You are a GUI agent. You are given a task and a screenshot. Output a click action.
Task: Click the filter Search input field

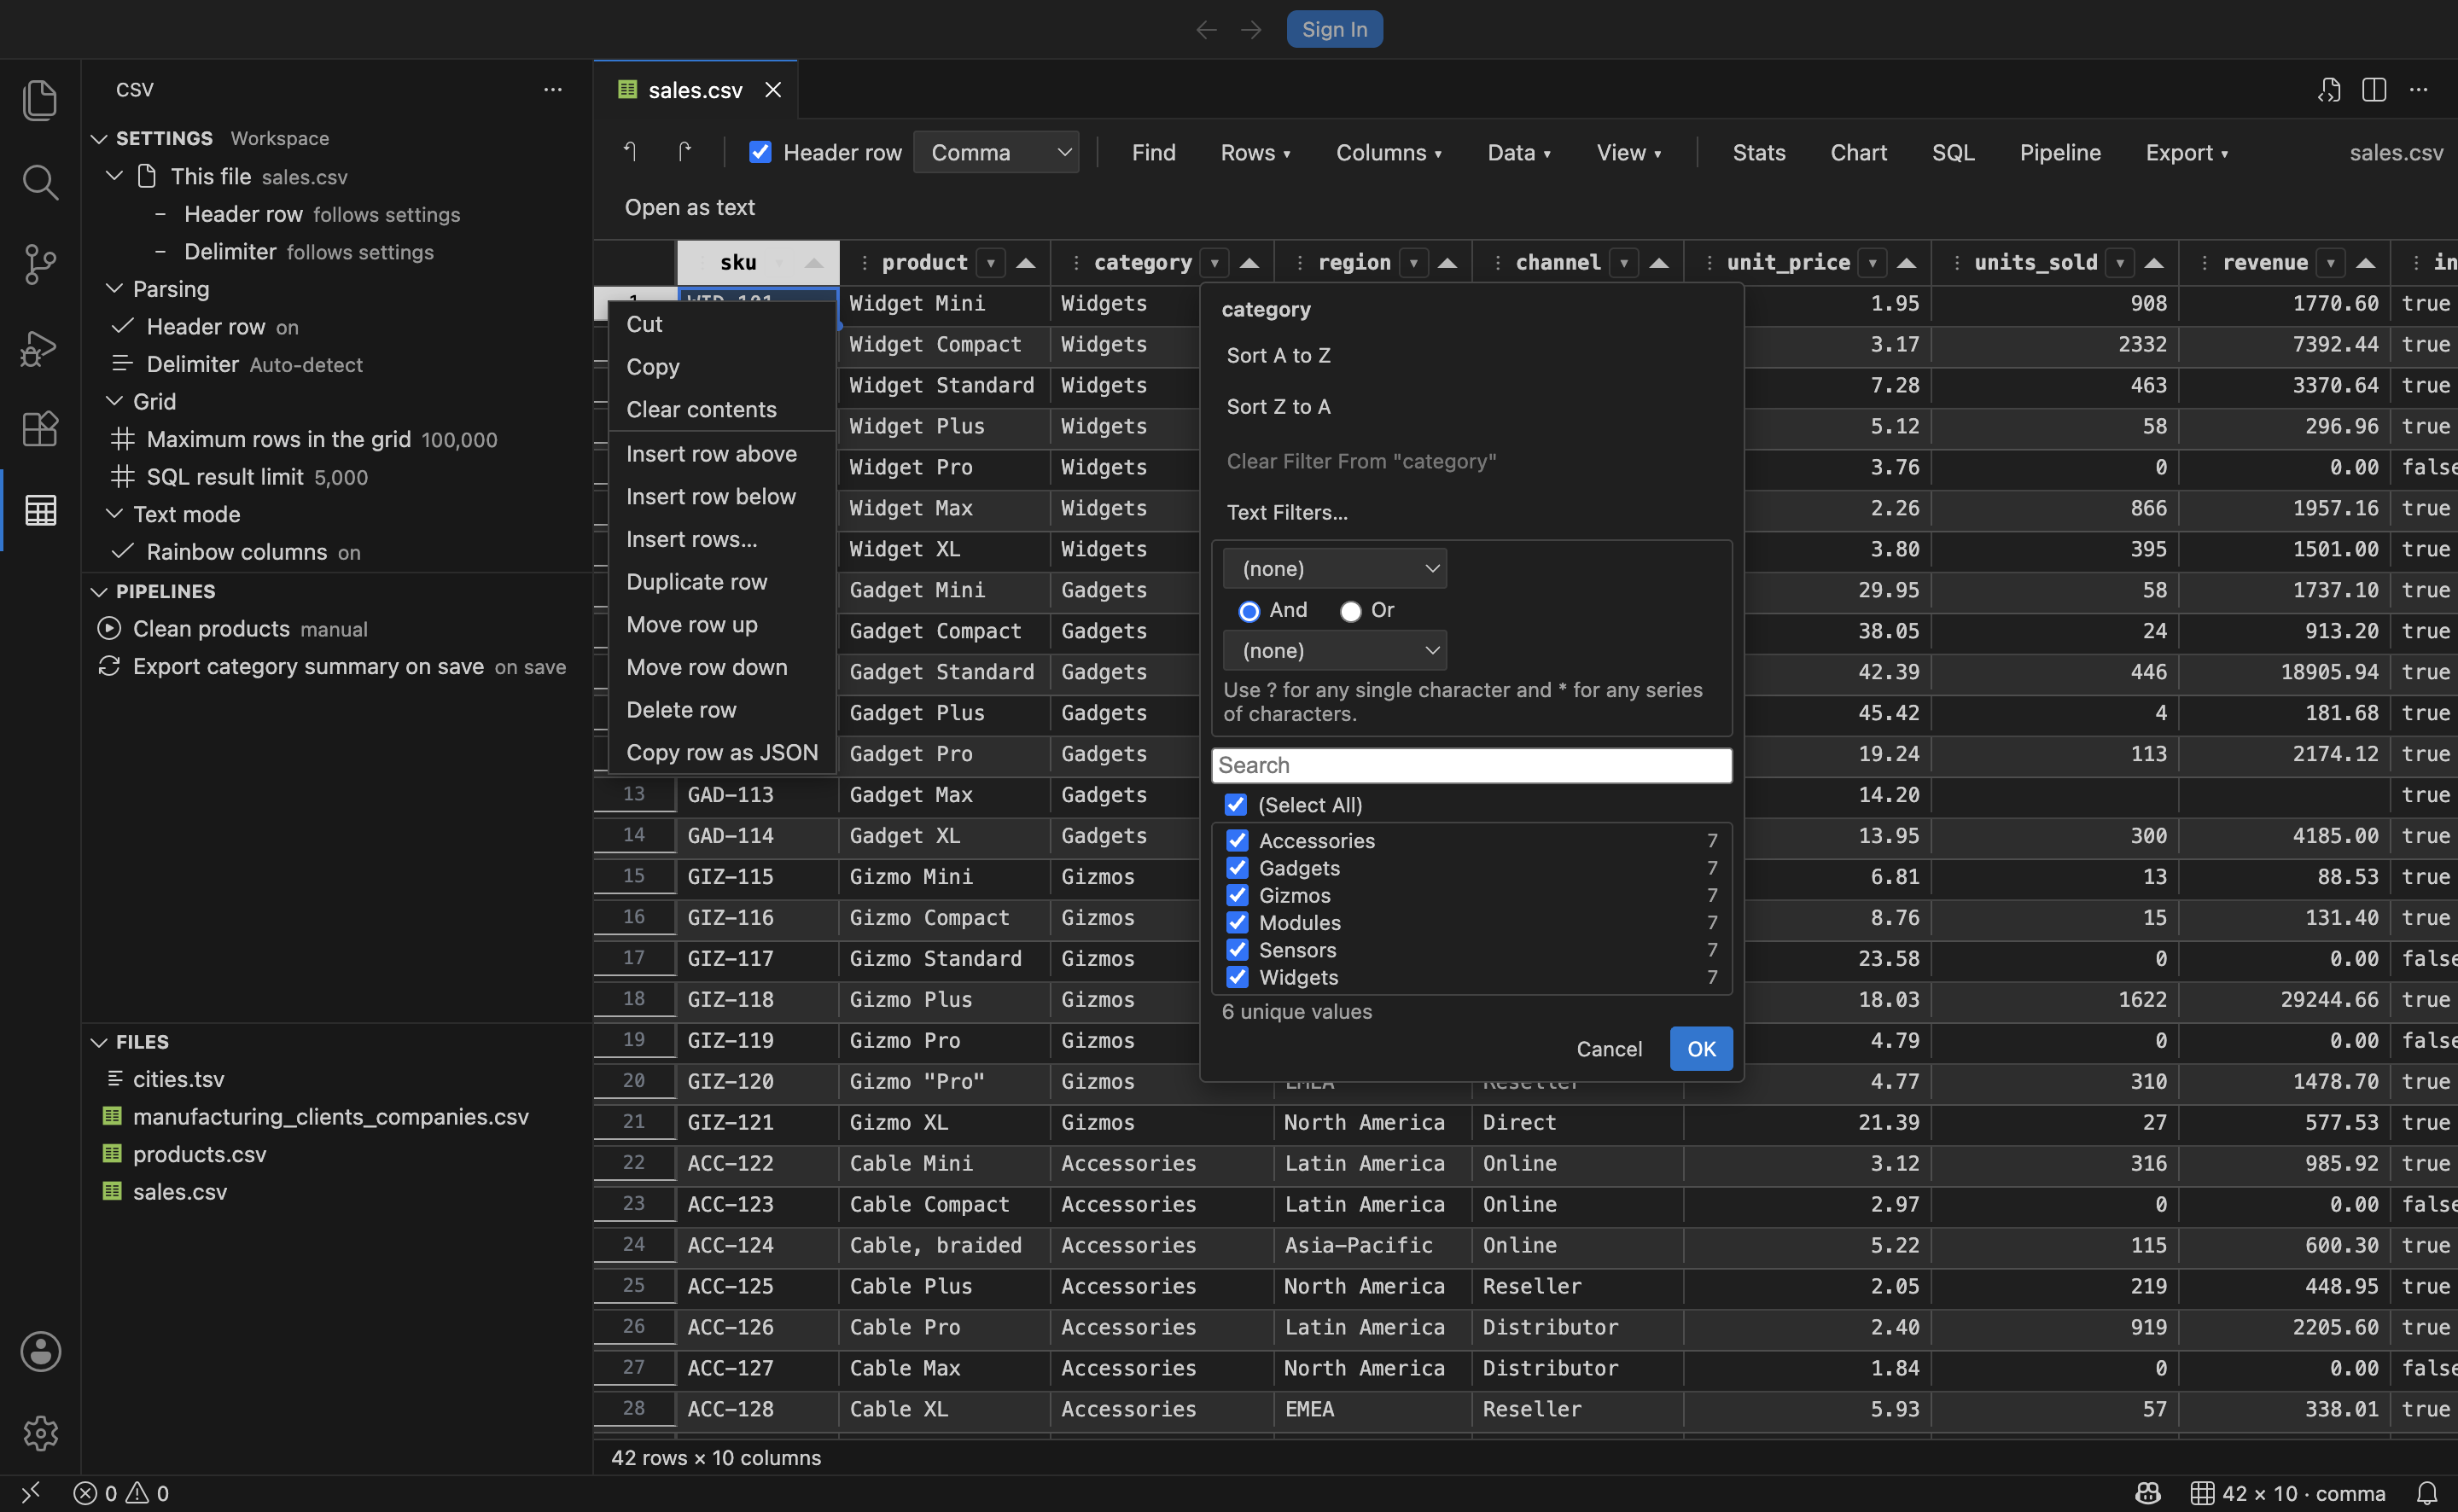[x=1471, y=766]
